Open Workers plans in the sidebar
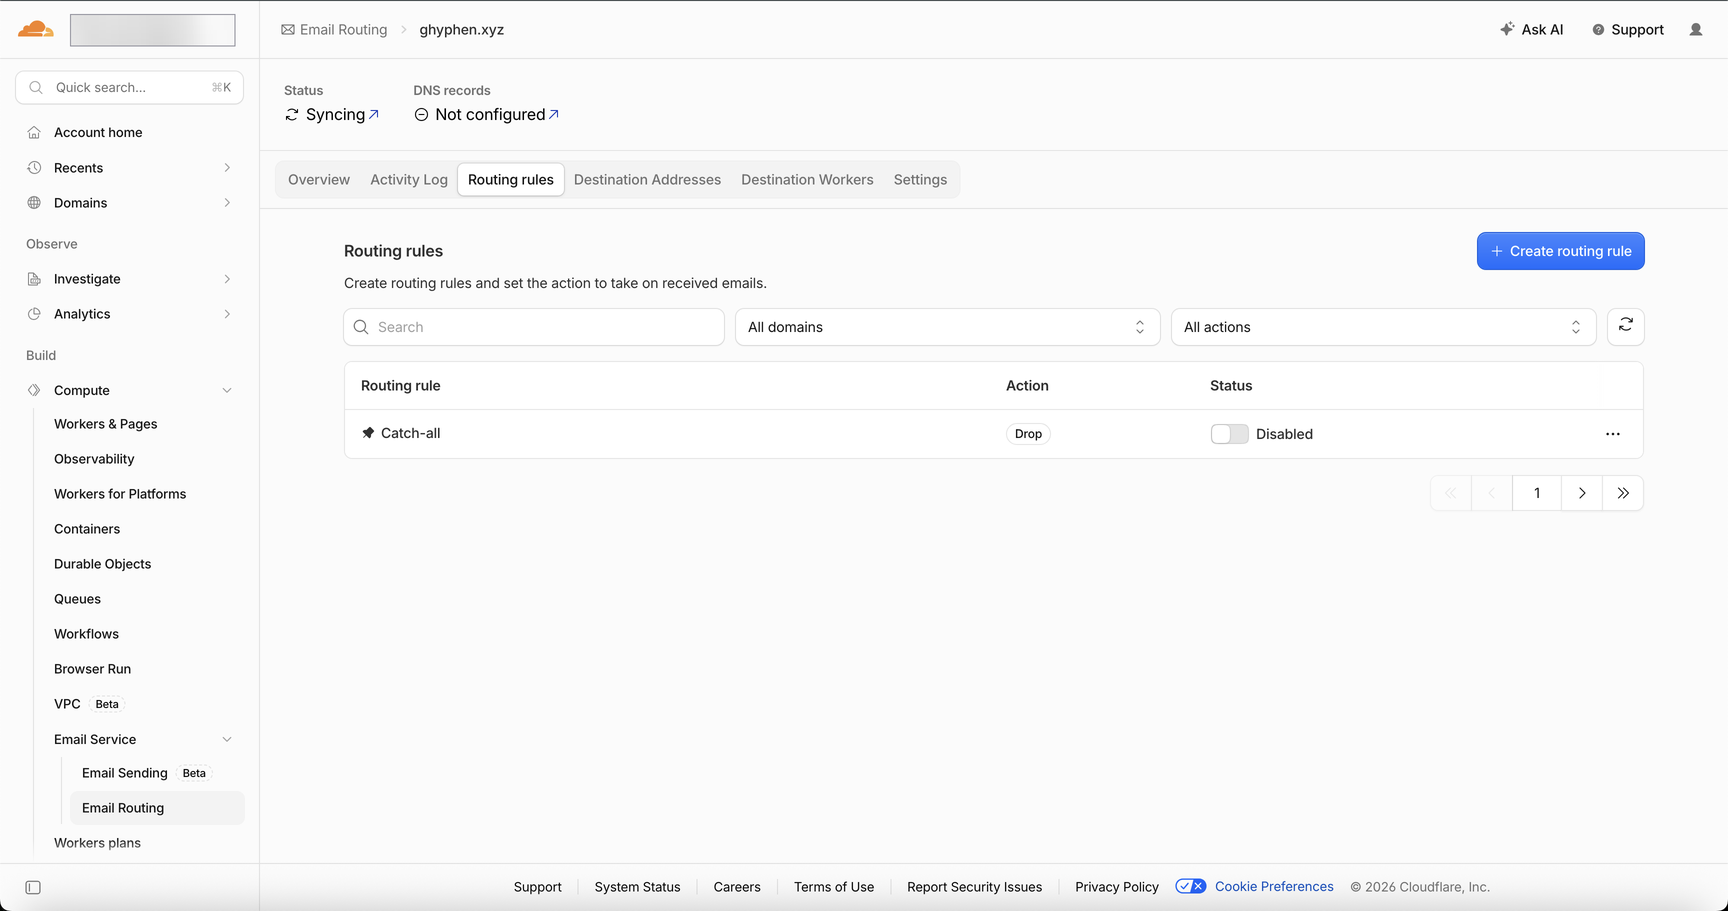Screen dimensions: 1728x911 [x=98, y=843]
